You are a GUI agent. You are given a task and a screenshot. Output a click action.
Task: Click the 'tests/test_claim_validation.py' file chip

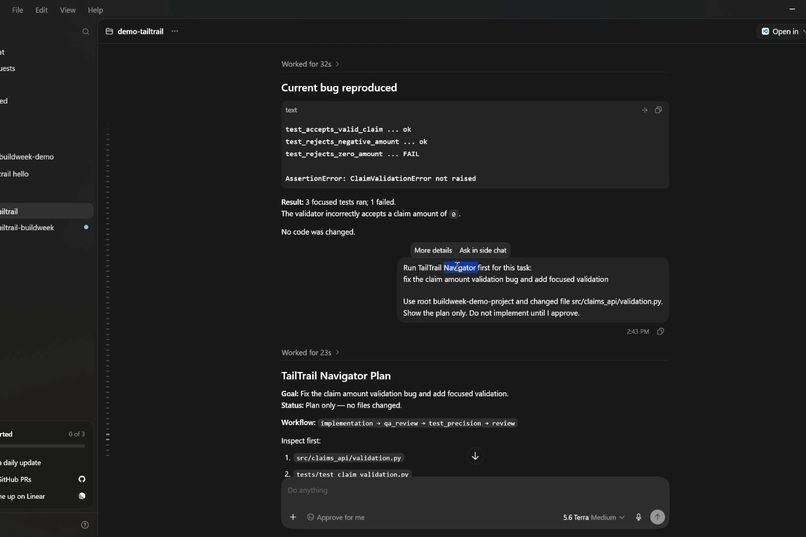coord(352,474)
